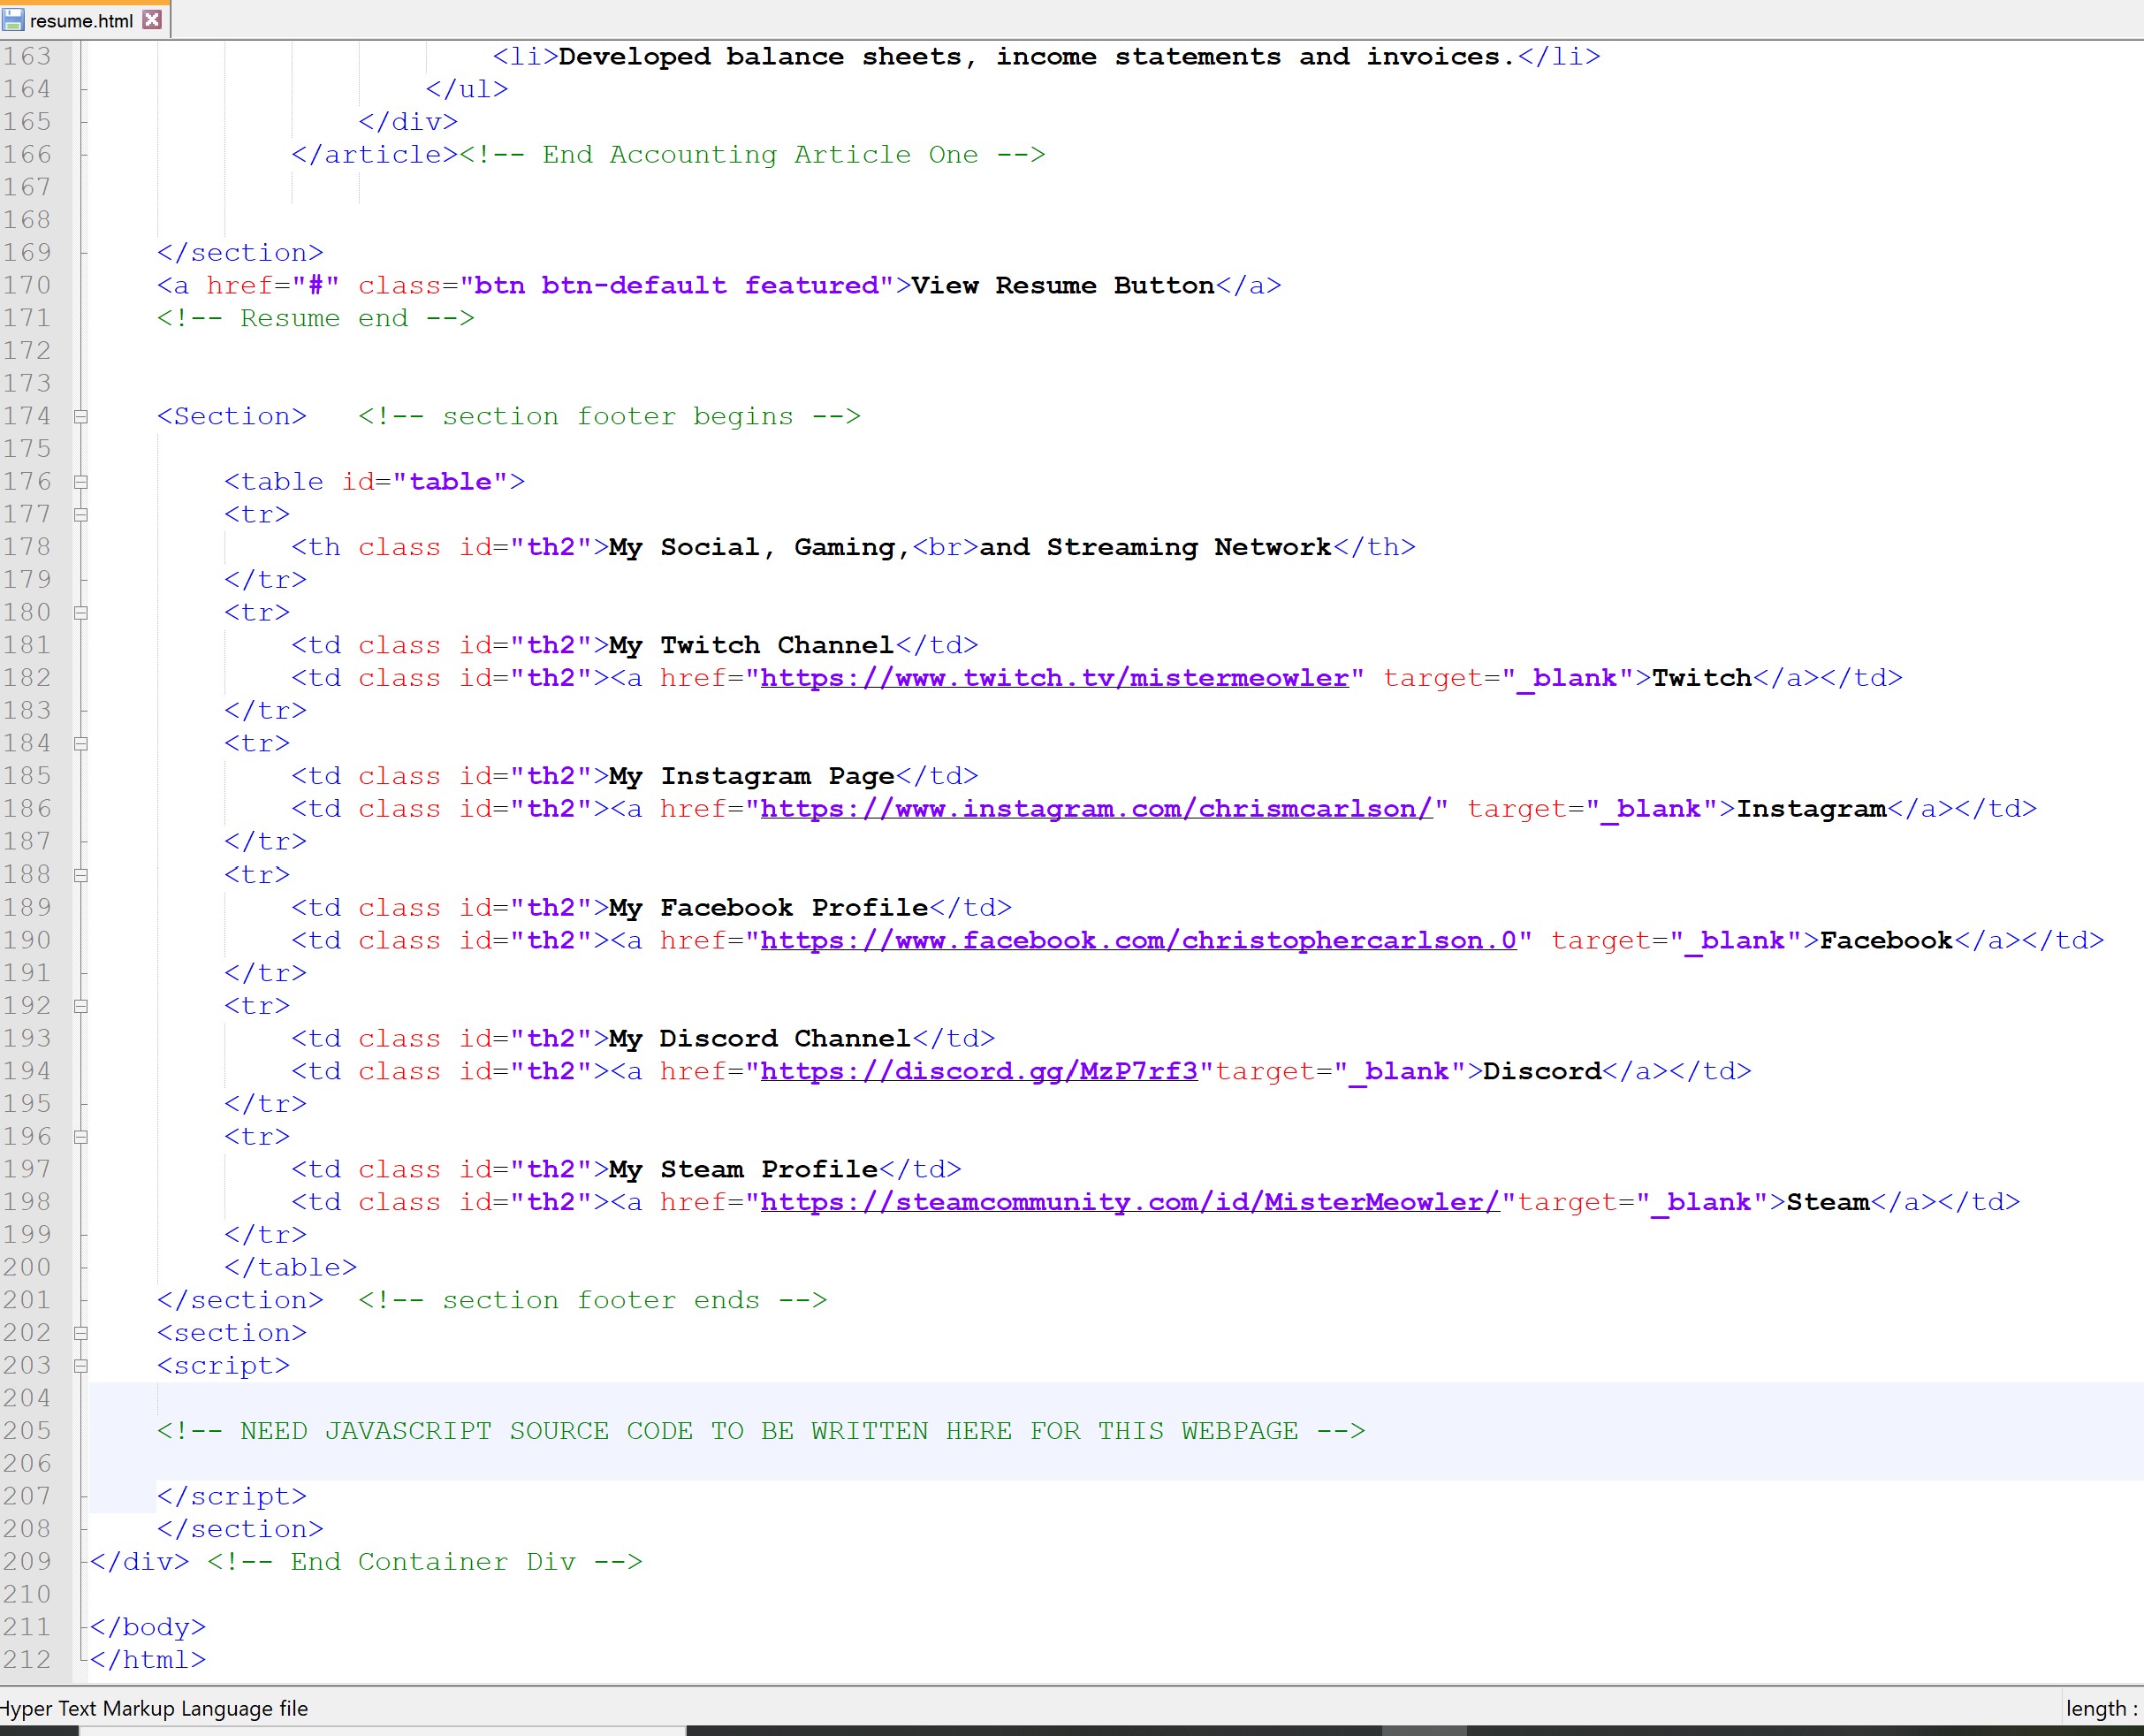Collapse the script fold marker at line 203
Screen dimensions: 2144x1736
81,1366
